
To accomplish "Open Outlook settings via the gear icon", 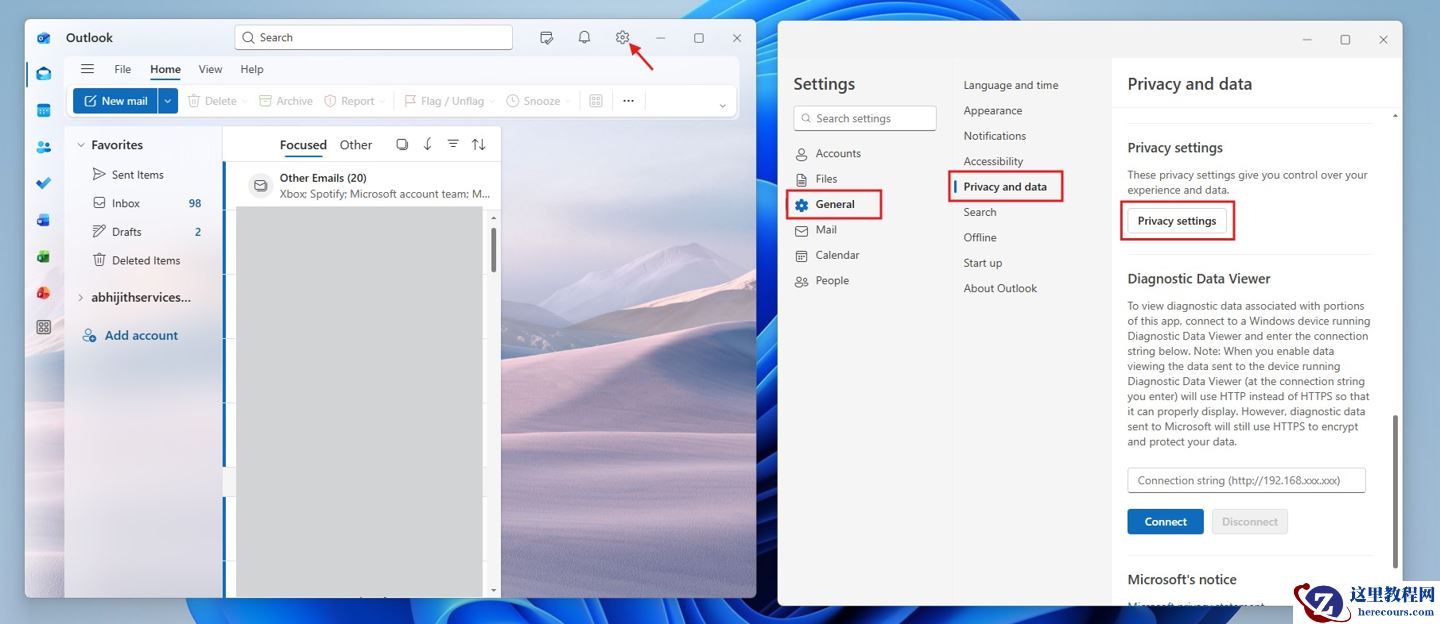I will pos(622,37).
